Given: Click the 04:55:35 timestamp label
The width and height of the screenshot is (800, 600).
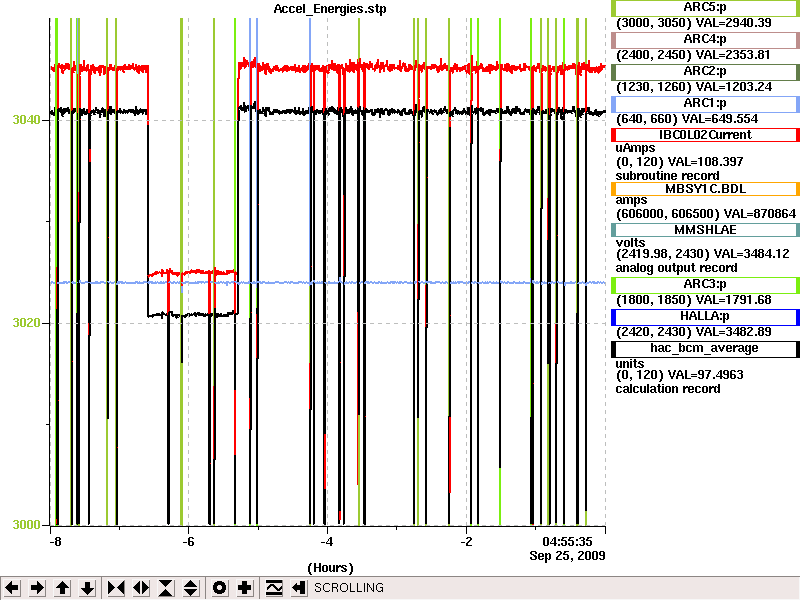Looking at the screenshot, I should [567, 542].
